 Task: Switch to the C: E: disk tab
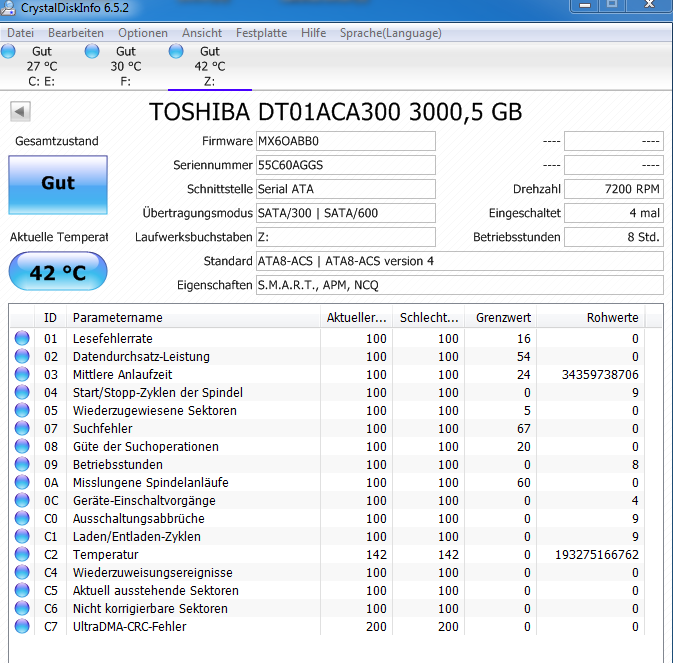[42, 66]
